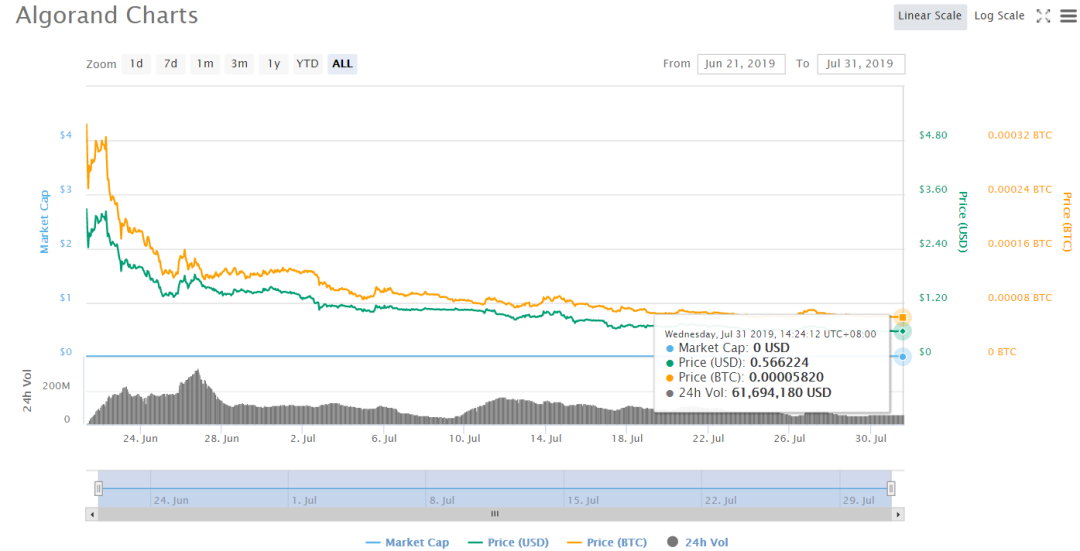The height and width of the screenshot is (551, 1080).
Task: Switch chart to Linear Scale
Action: tap(929, 16)
